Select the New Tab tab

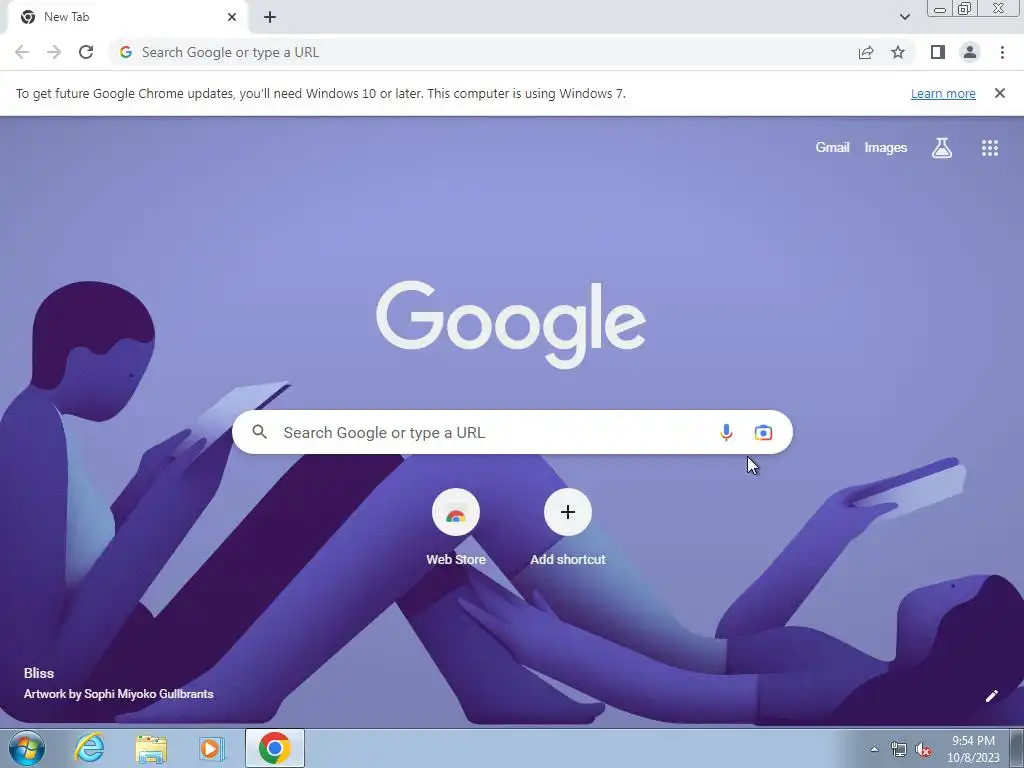pos(127,17)
